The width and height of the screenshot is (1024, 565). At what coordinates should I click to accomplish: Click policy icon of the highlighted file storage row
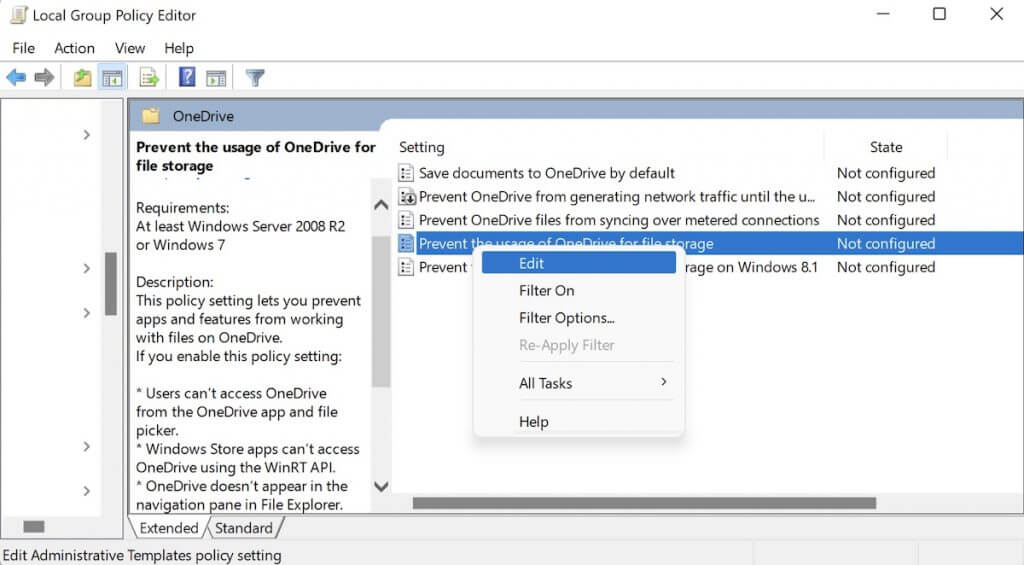pos(406,244)
